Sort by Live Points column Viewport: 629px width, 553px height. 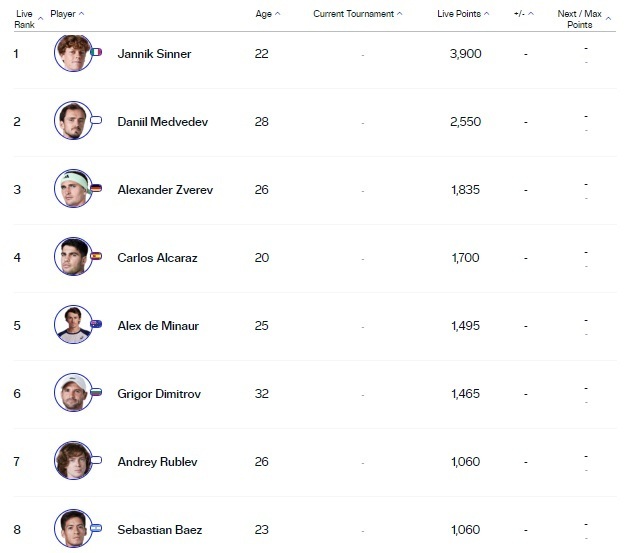coord(463,14)
